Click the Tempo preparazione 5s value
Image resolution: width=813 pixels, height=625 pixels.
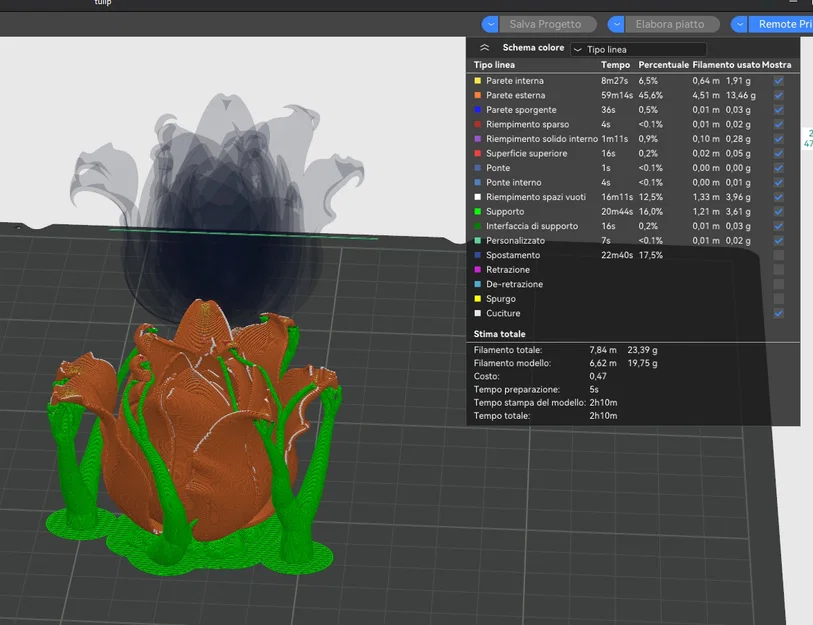[594, 390]
